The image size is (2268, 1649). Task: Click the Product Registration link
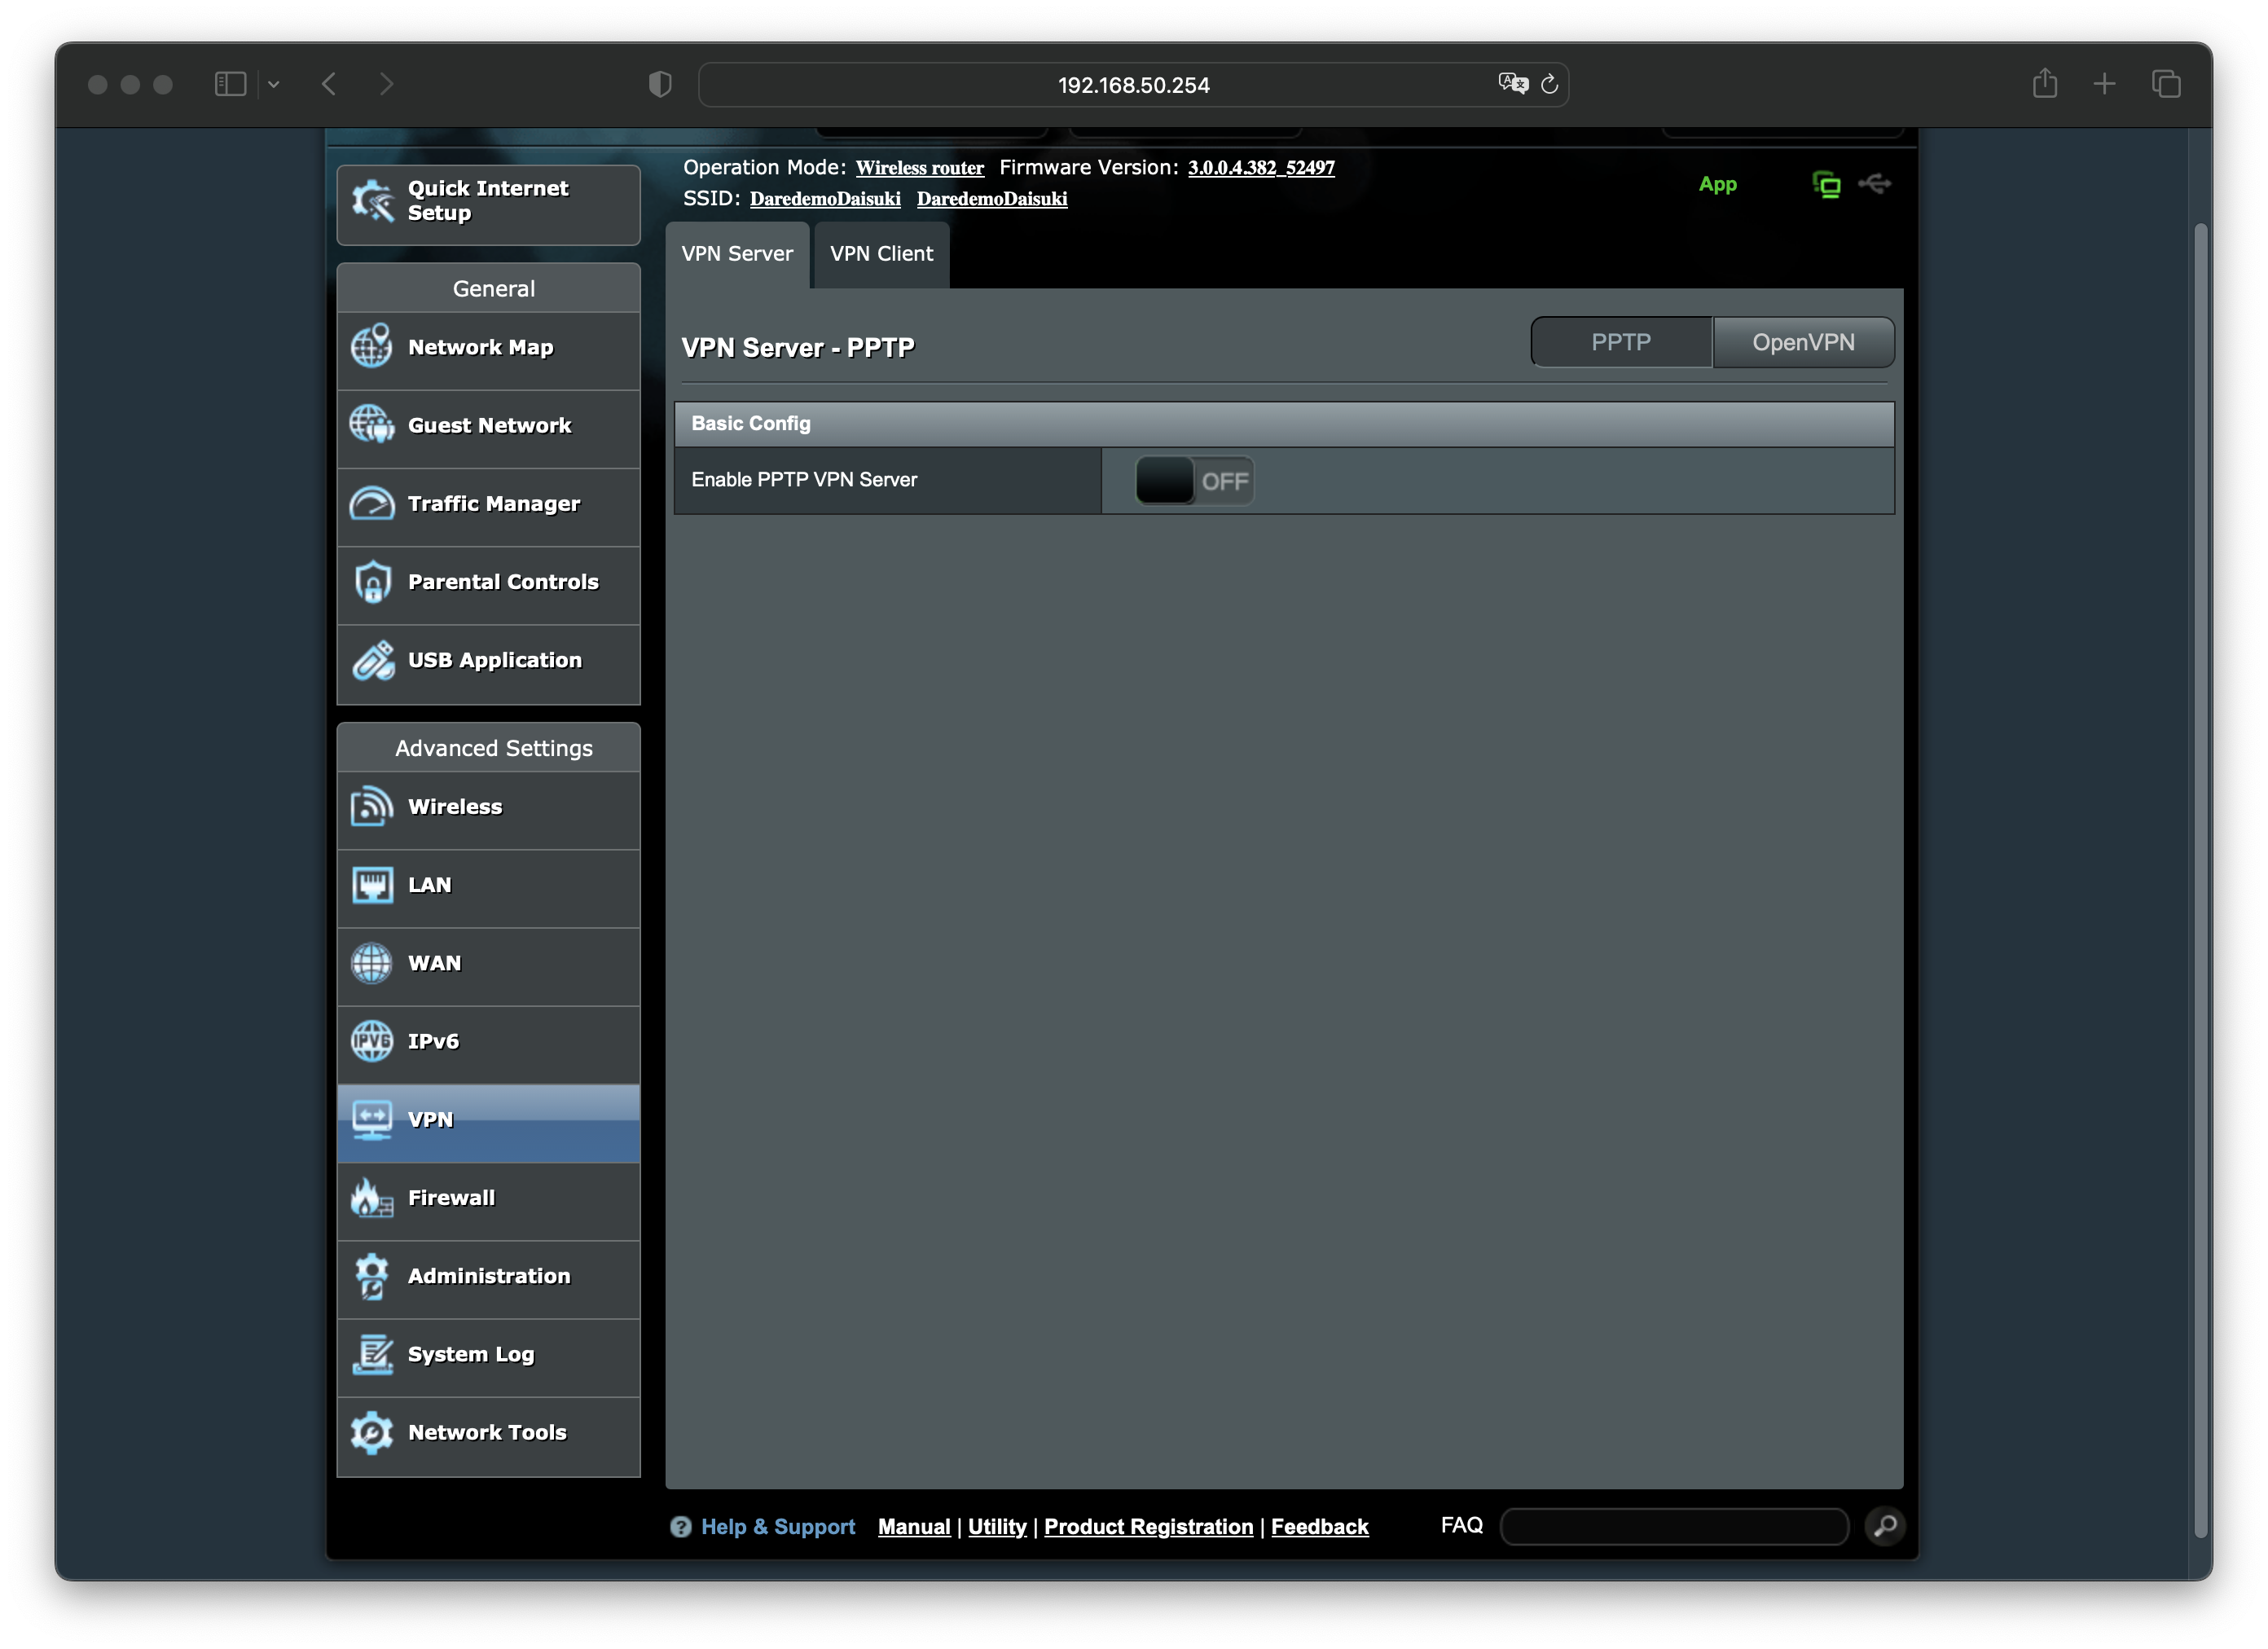(x=1147, y=1527)
